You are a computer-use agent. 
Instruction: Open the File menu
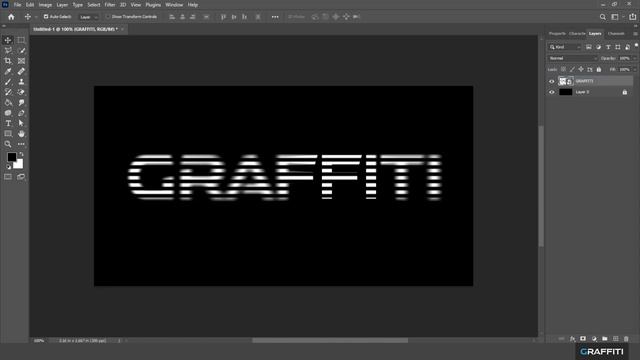tap(17, 5)
